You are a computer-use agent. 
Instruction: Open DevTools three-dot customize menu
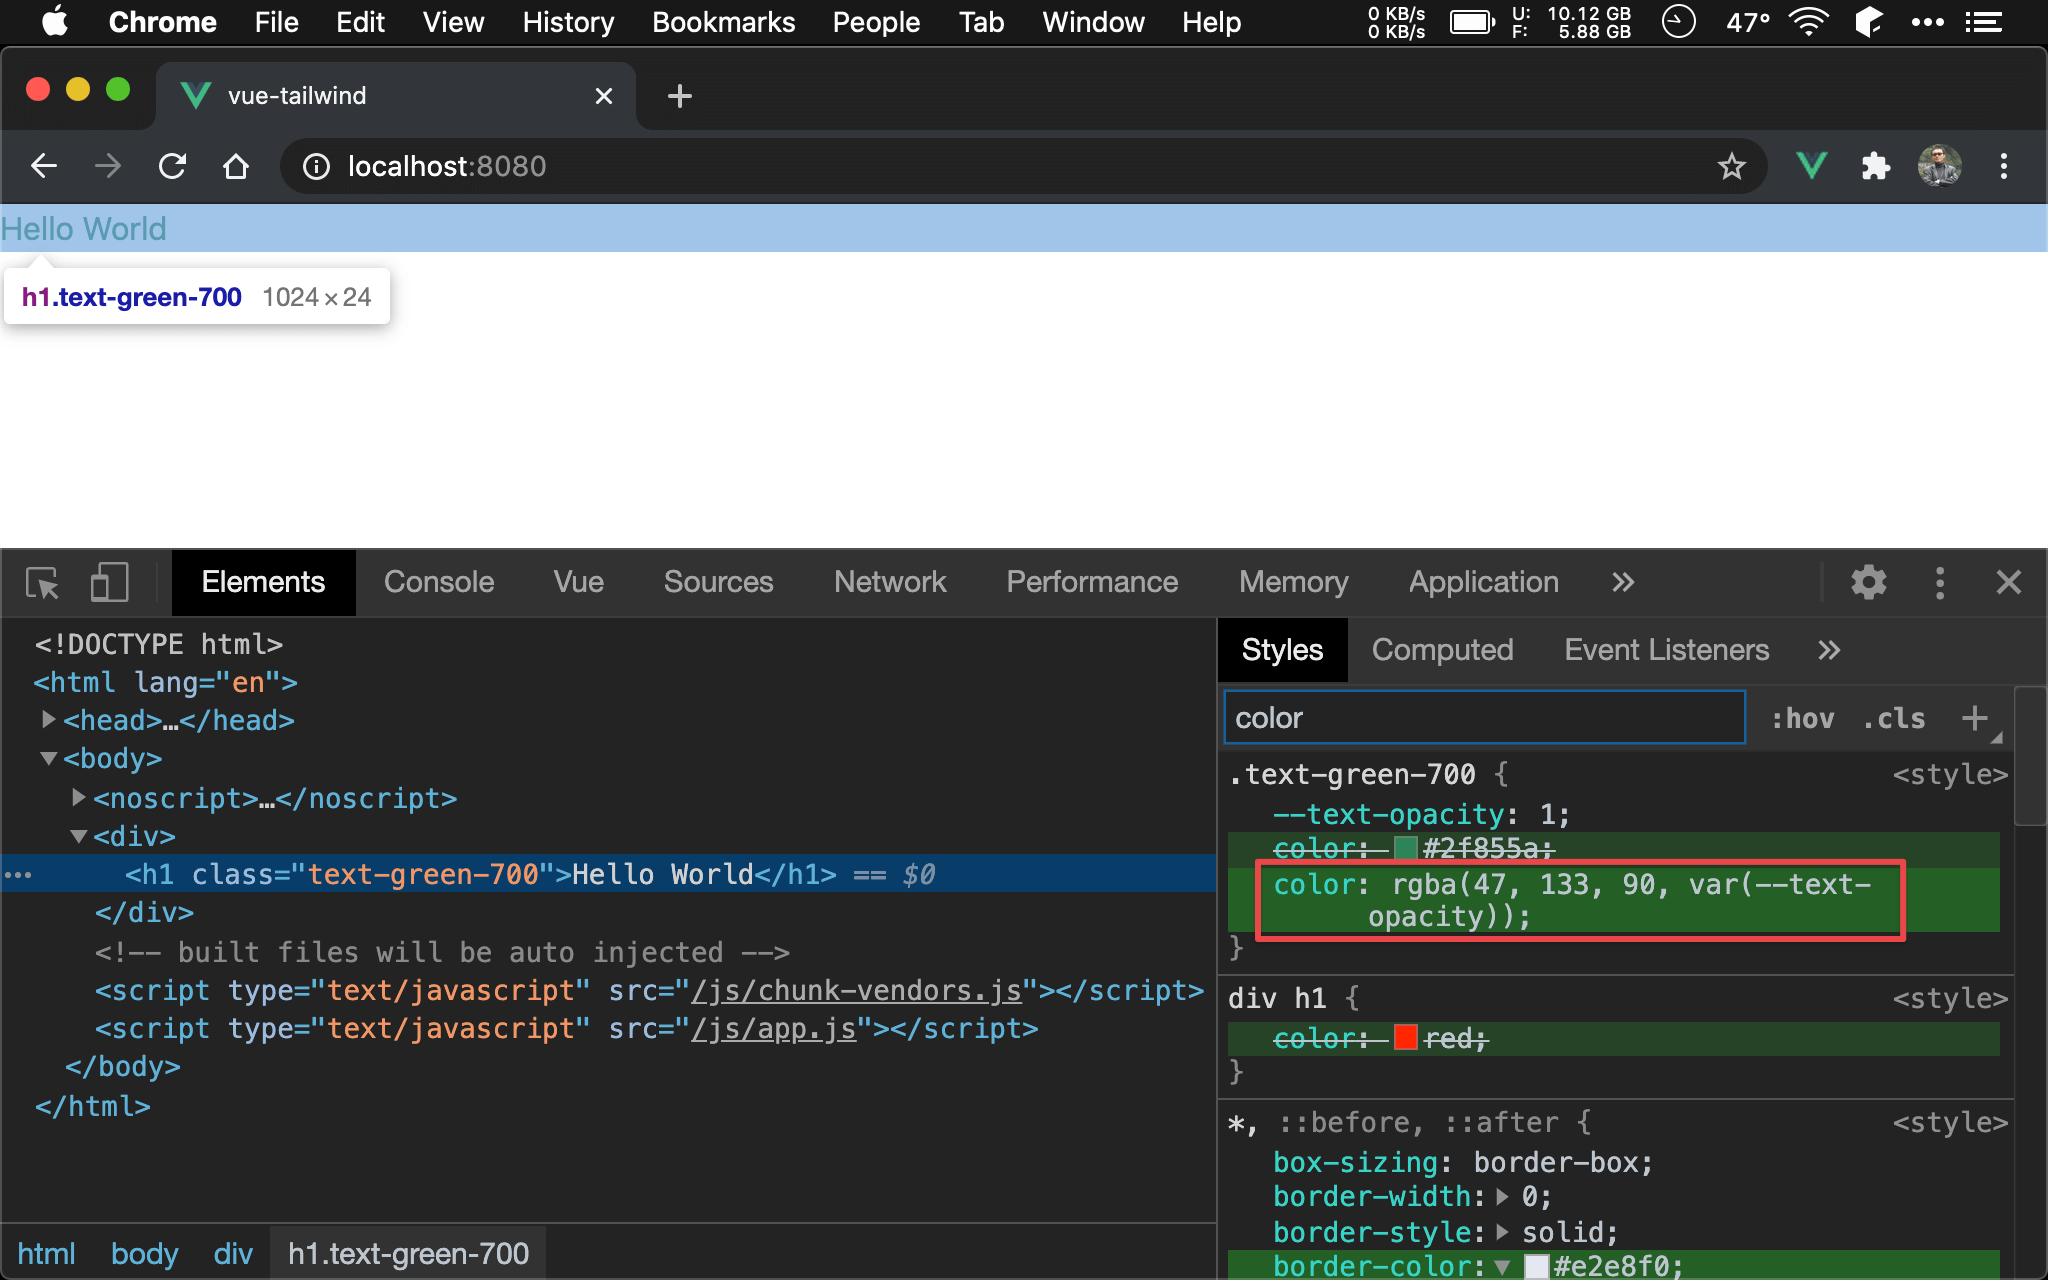coord(1939,582)
